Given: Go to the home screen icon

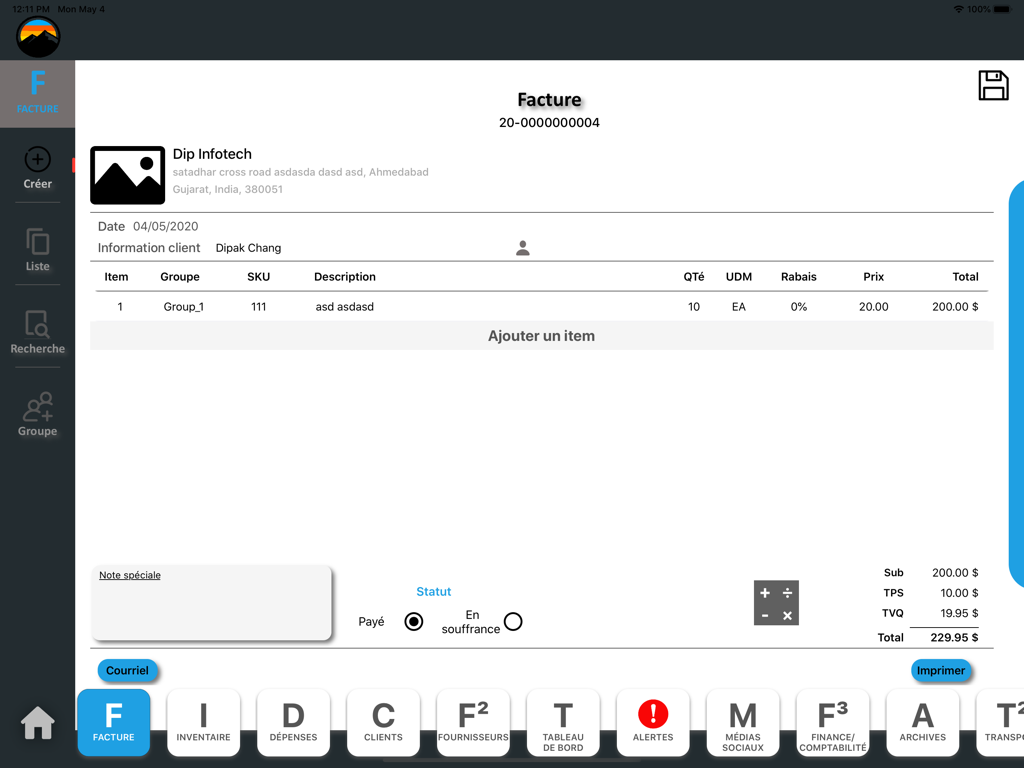Looking at the screenshot, I should point(37,722).
